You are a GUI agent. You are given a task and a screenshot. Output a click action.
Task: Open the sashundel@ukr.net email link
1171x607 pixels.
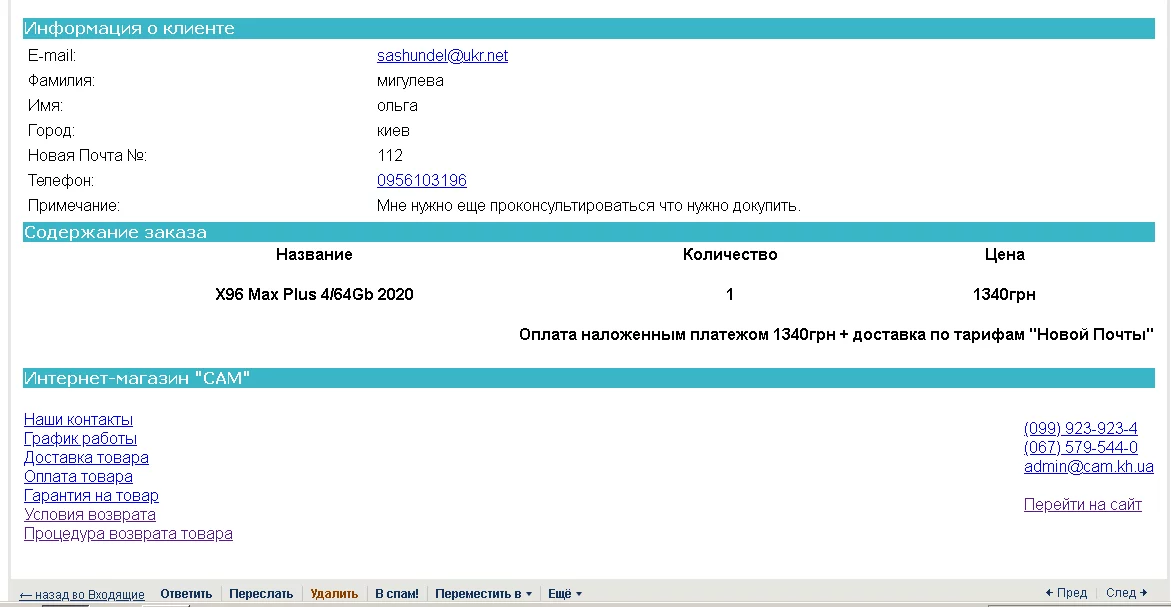442,55
